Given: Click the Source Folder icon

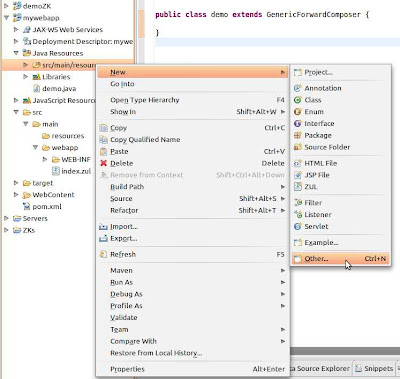Looking at the screenshot, I should coord(298,147).
